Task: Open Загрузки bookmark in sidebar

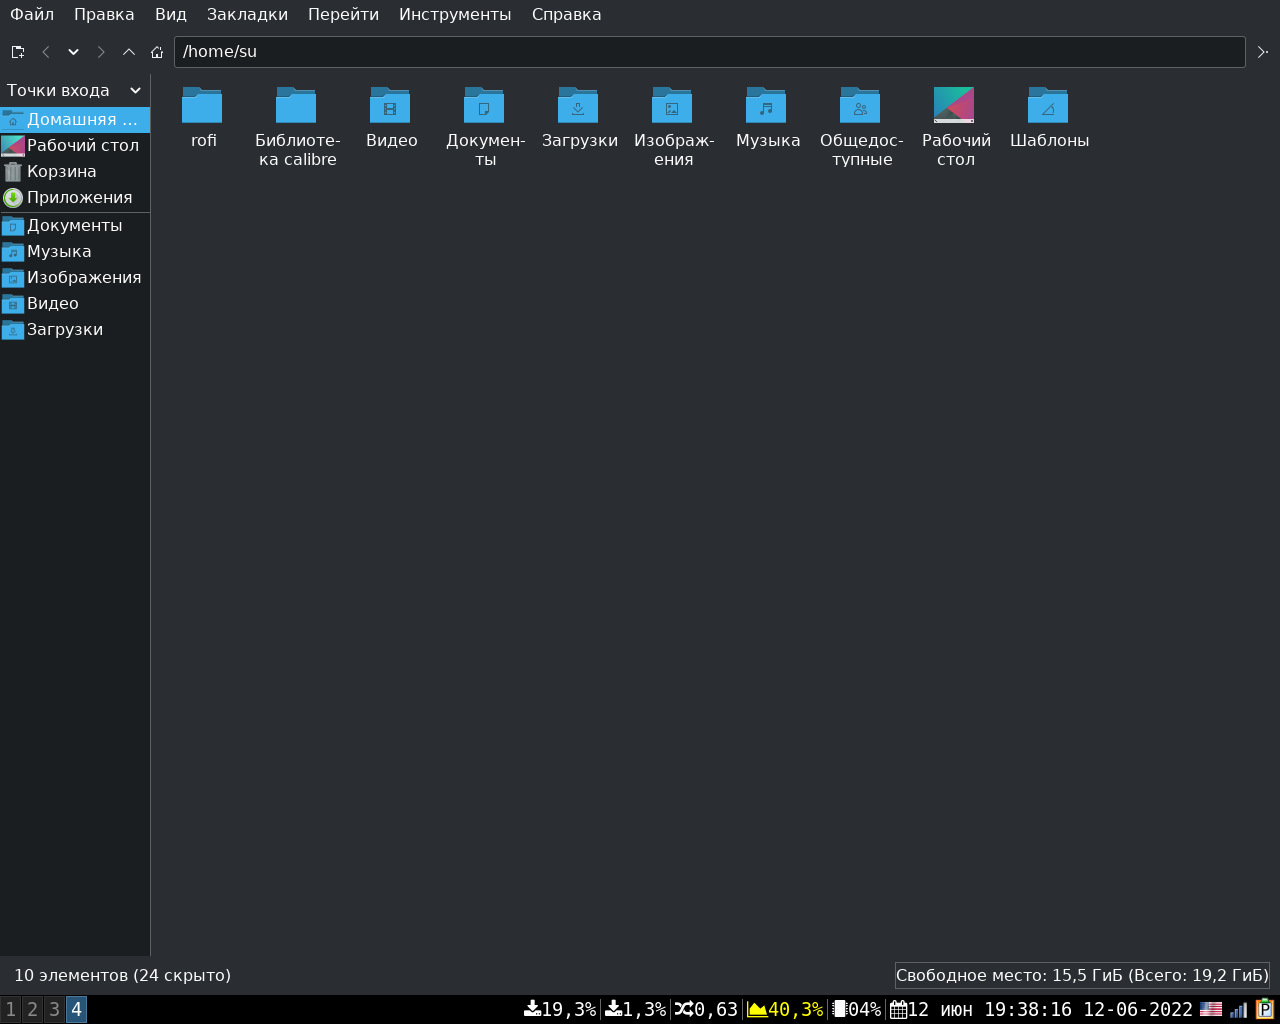Action: 75,330
